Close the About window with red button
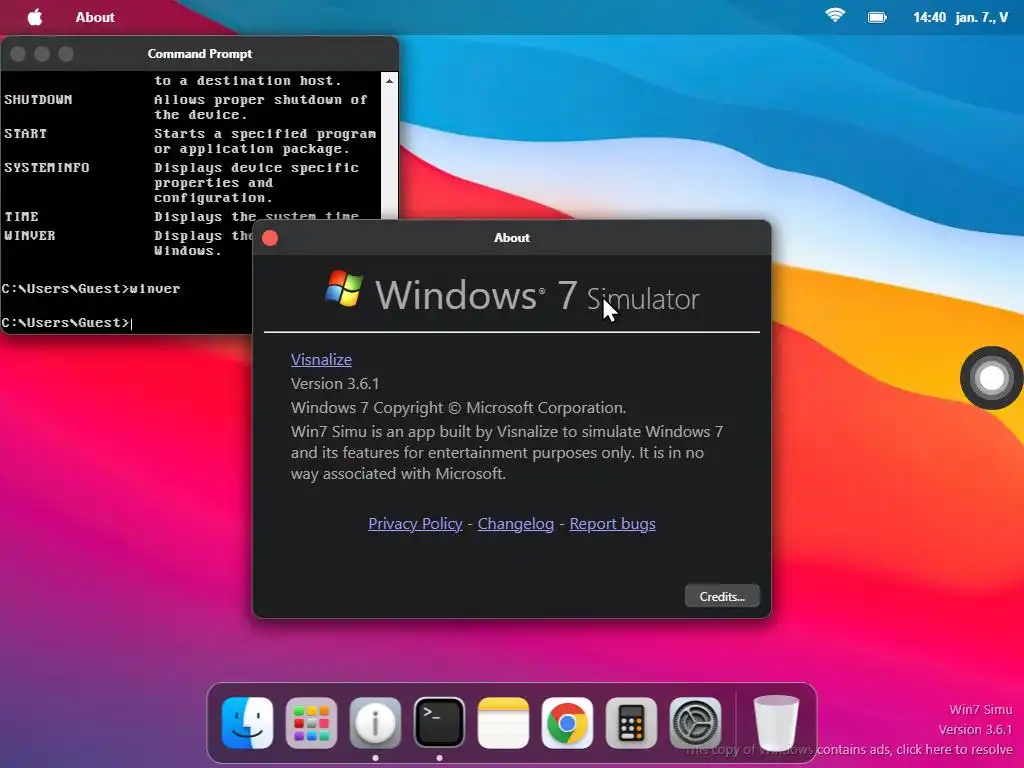 tap(270, 238)
